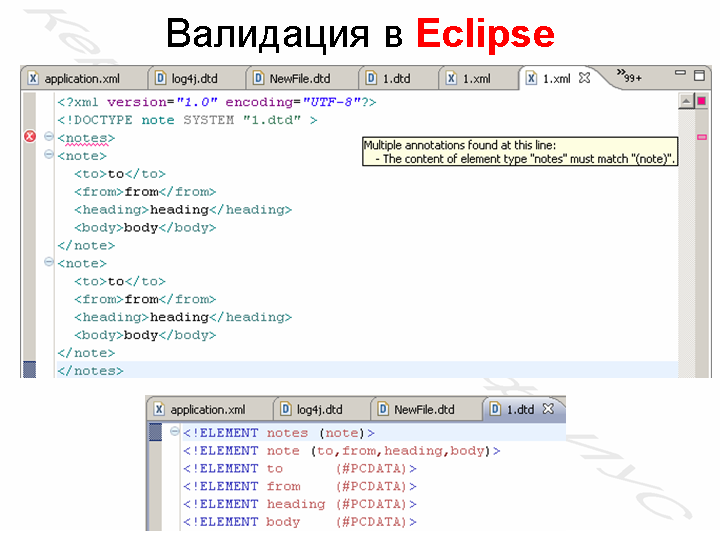The height and width of the screenshot is (540, 720).
Task: Show hidden tabs list (99+)
Action: 629,76
